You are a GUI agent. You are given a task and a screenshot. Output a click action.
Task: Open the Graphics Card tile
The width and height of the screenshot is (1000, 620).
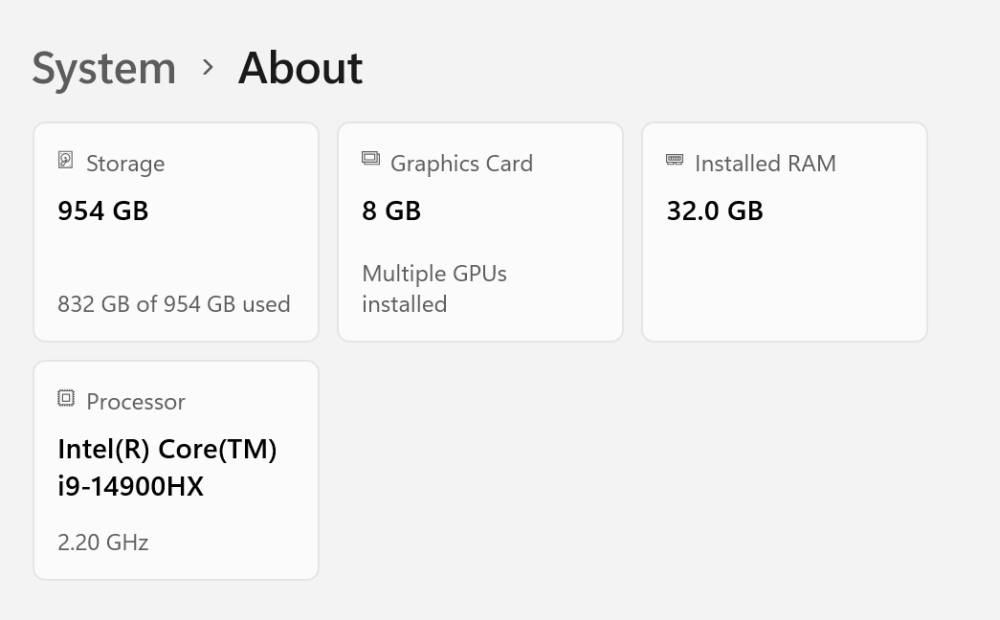tap(480, 232)
